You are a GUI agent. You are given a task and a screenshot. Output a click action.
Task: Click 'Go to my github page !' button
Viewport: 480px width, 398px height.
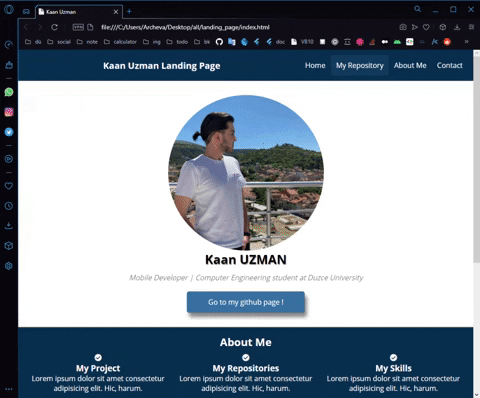[246, 302]
